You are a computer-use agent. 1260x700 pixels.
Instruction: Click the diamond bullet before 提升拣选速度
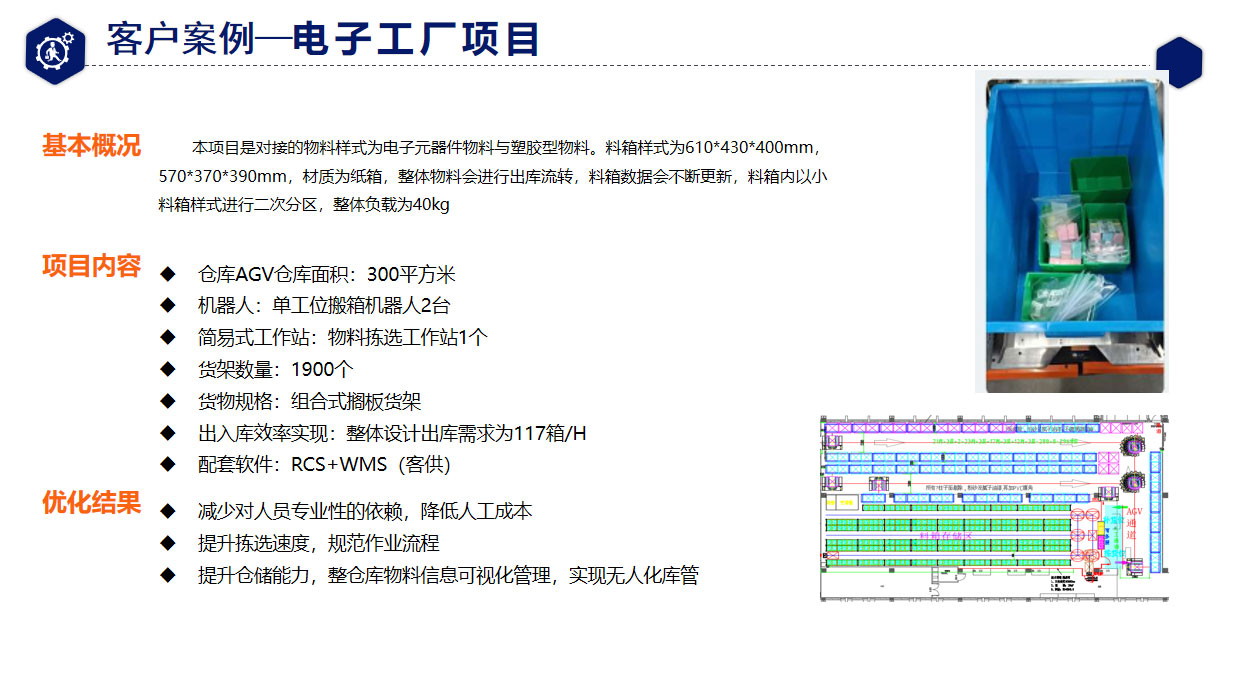click(168, 543)
